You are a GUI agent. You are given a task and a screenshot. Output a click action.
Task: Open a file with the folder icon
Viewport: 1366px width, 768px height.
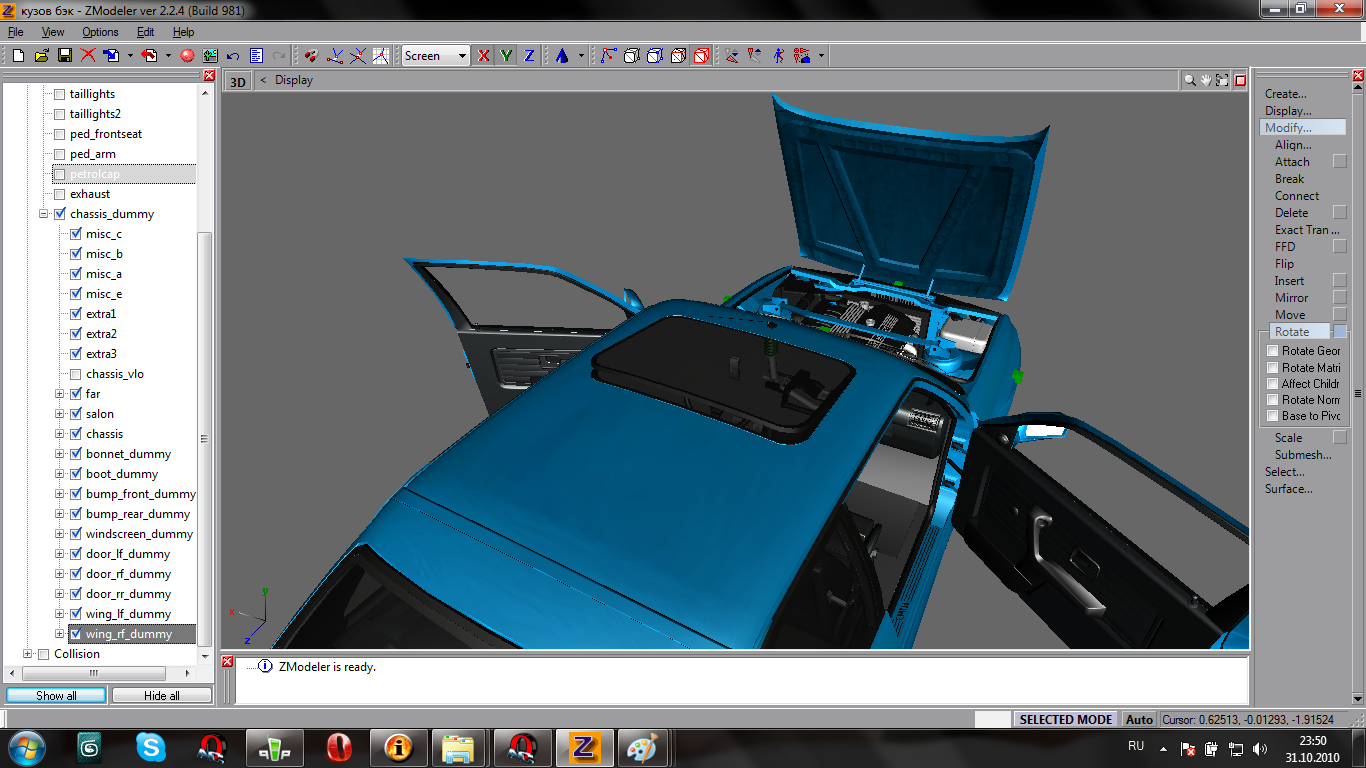coord(42,56)
